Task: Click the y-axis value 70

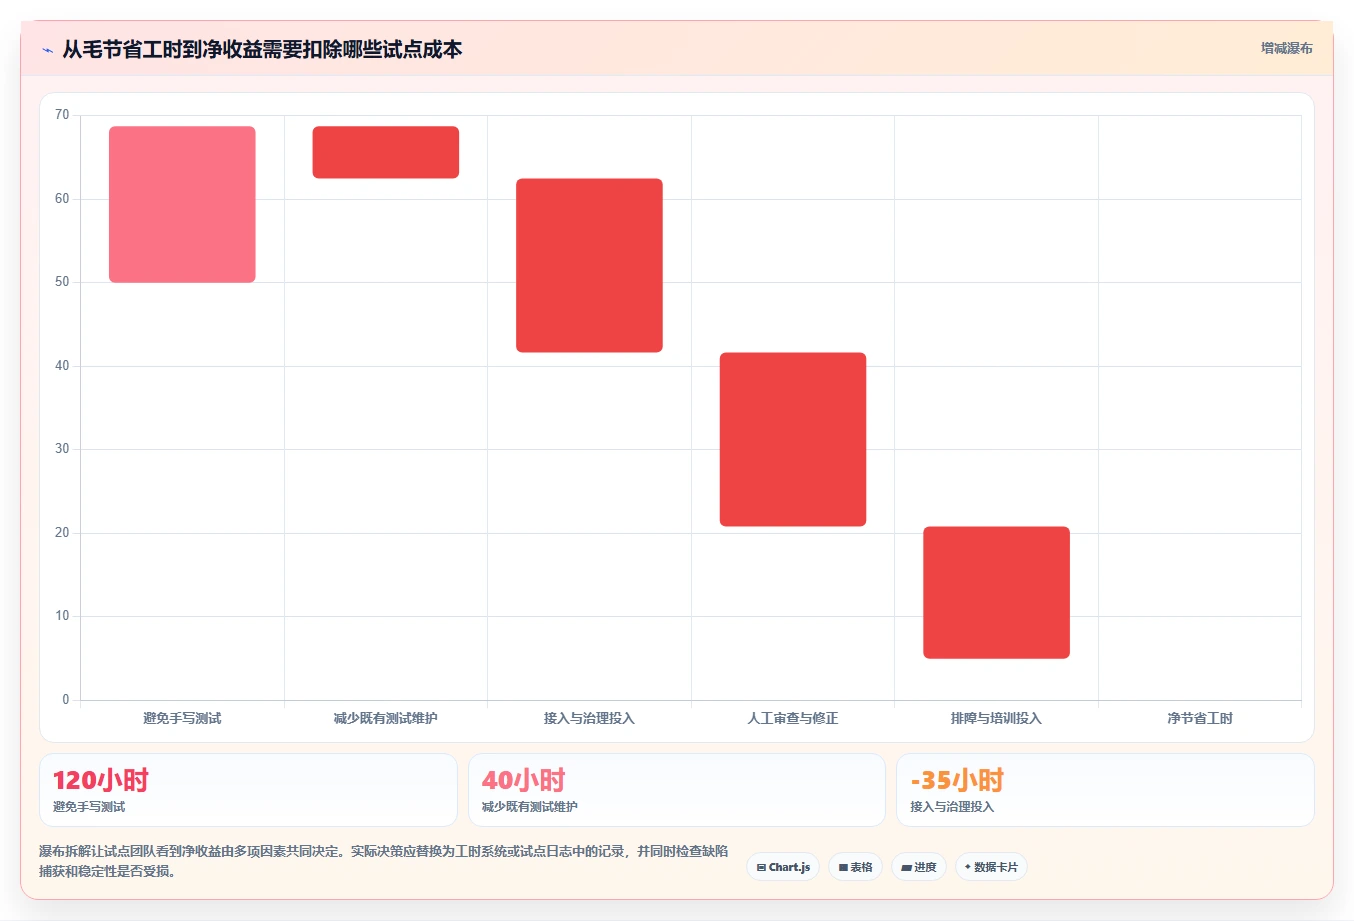Action: [62, 115]
